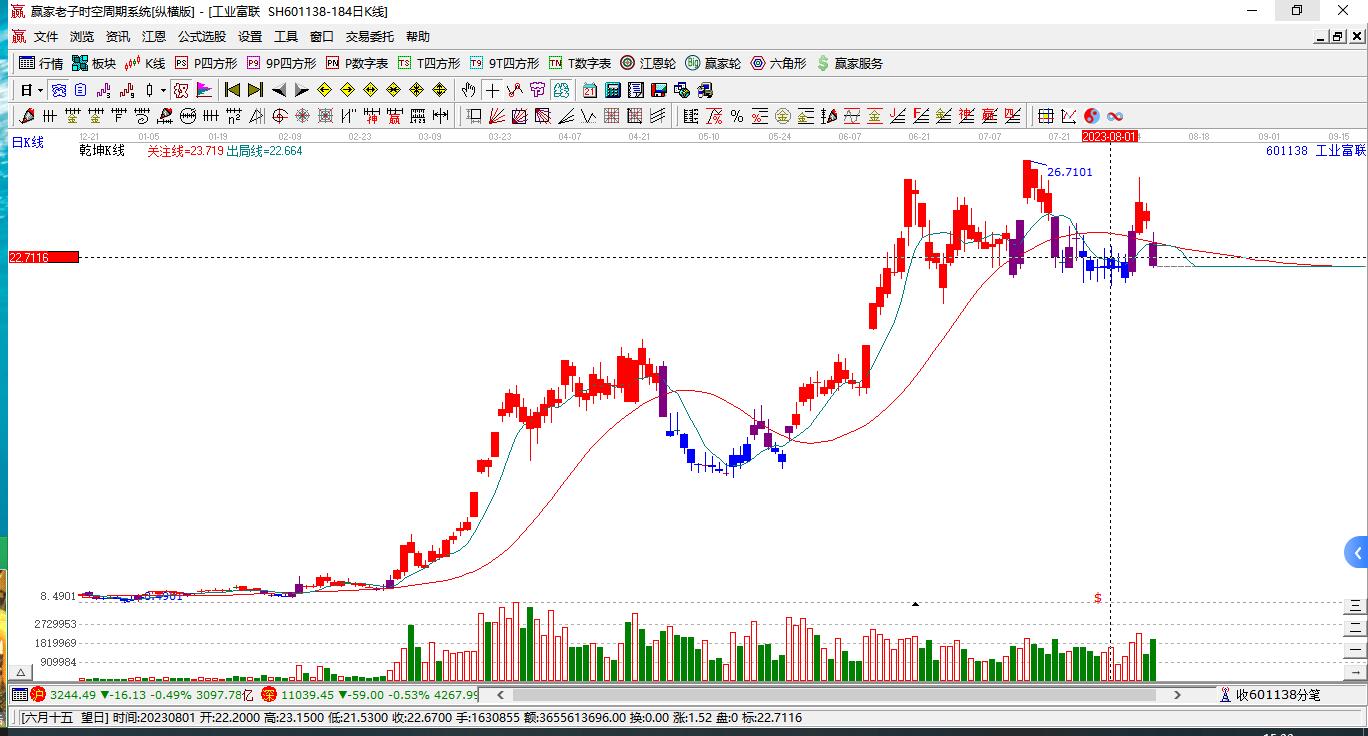Click the 关注线=23.719 value

coord(185,151)
